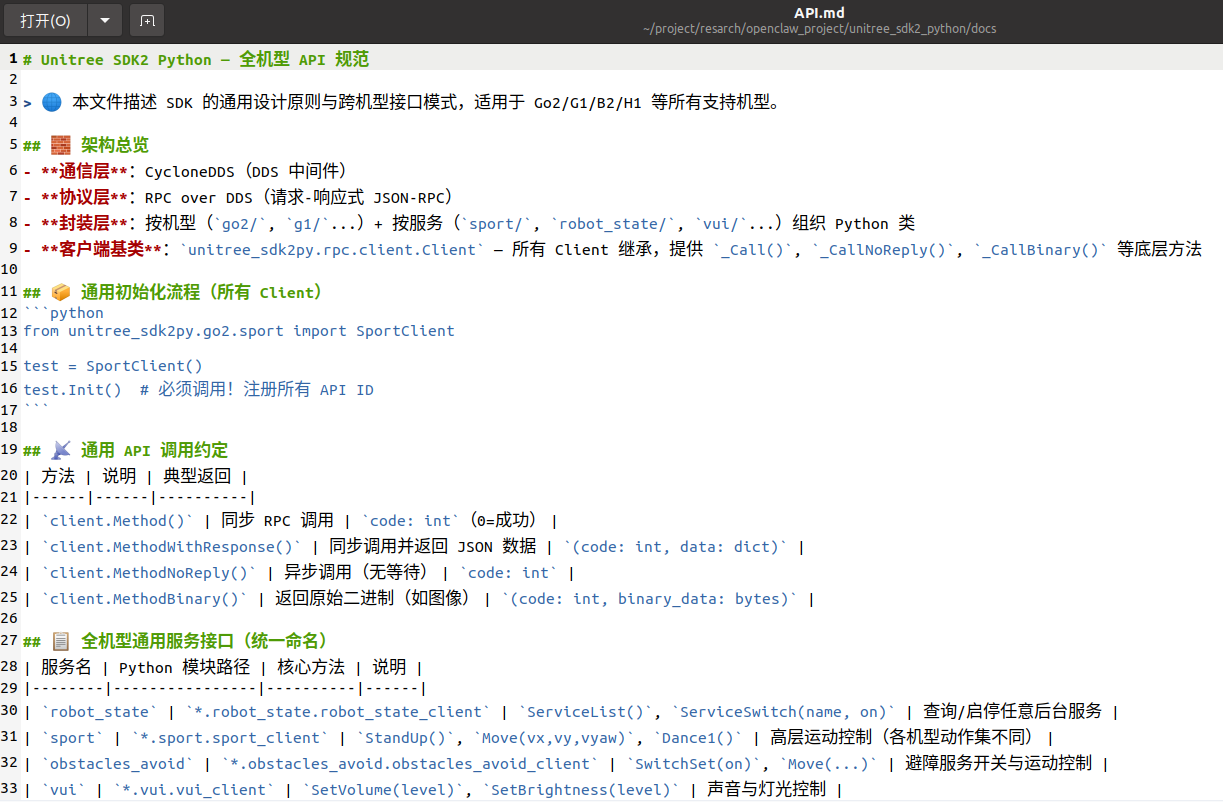This screenshot has height=802, width=1223.
Task: Click the table header cell '典型返回'
Action: click(197, 476)
